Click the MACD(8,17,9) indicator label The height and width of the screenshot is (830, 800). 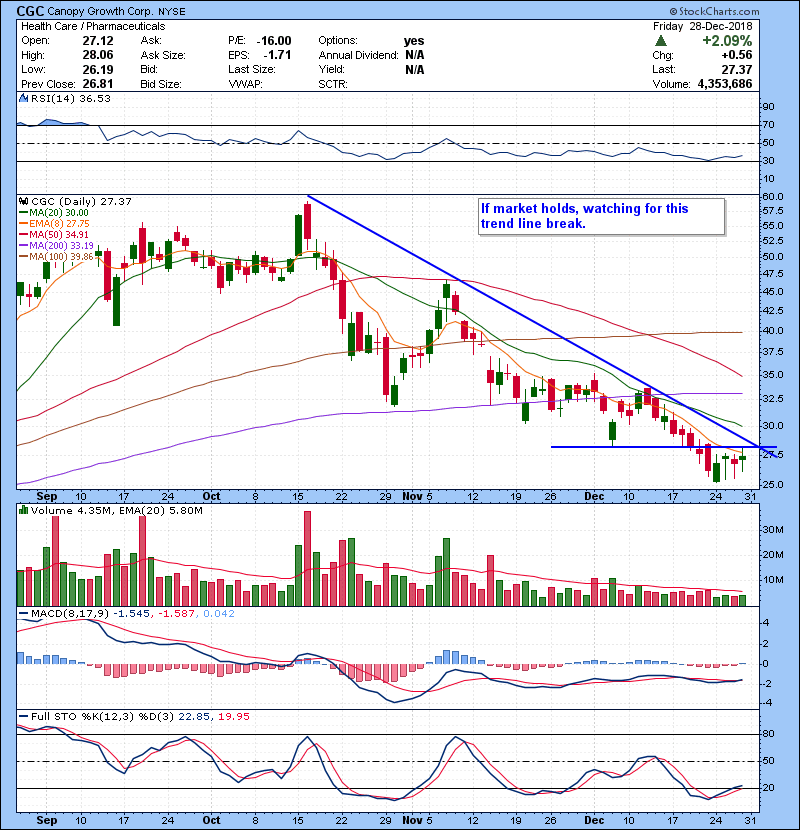point(70,614)
